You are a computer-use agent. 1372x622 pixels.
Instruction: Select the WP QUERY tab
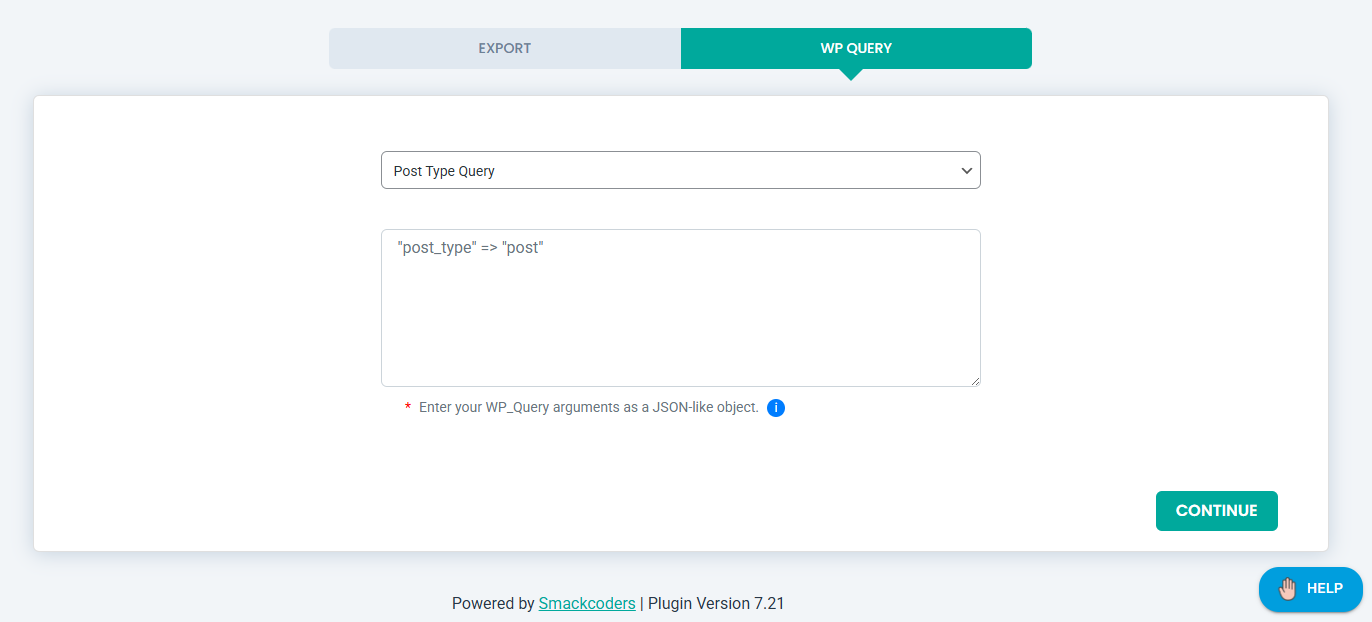(x=856, y=48)
